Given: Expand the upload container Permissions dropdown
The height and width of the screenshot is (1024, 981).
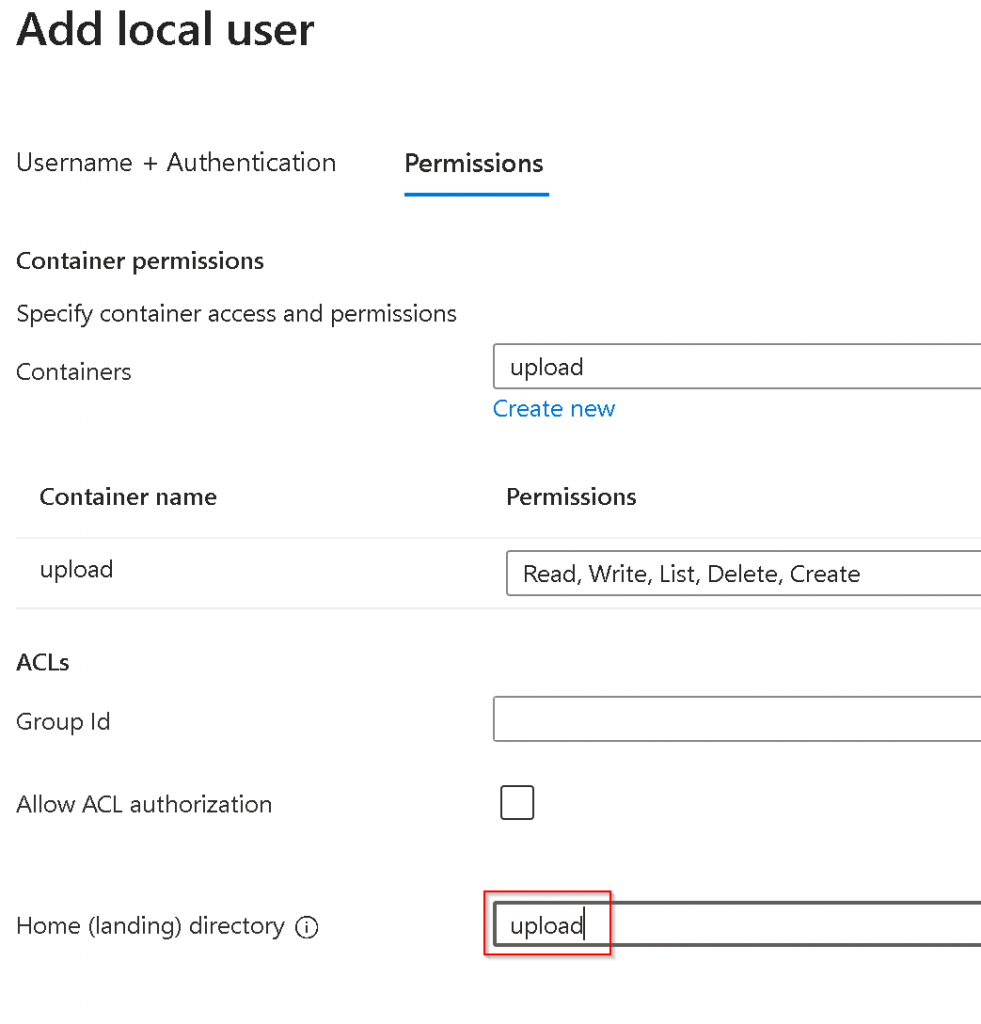Looking at the screenshot, I should [x=742, y=574].
